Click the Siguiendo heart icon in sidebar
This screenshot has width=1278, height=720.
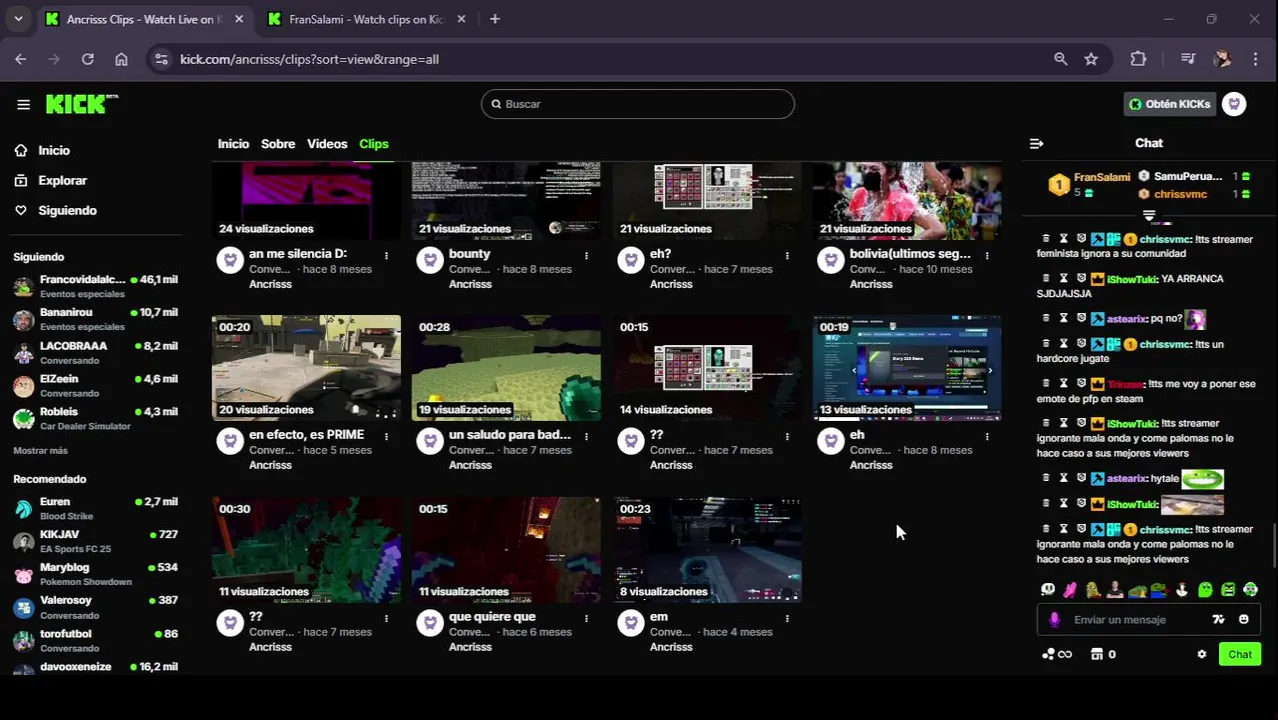pyautogui.click(x=21, y=210)
